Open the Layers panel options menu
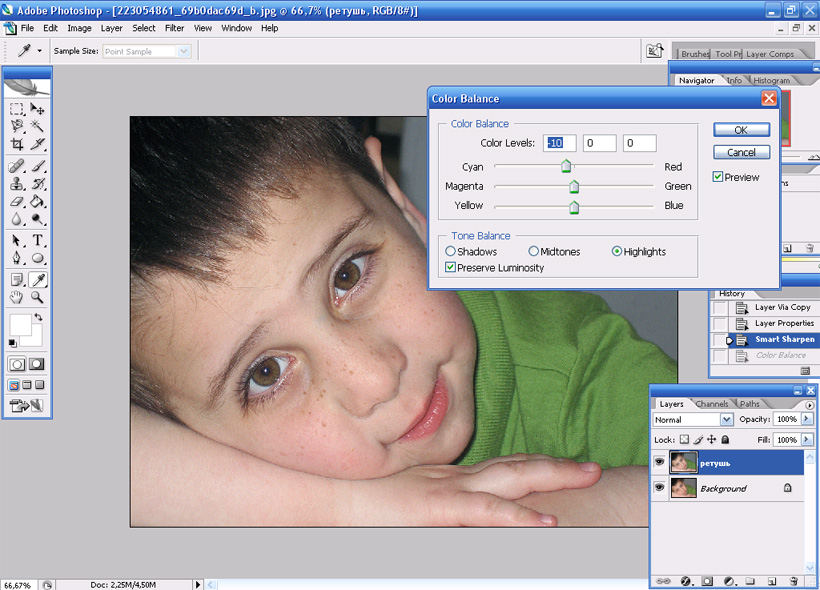Viewport: 820px width, 590px height. click(x=810, y=405)
